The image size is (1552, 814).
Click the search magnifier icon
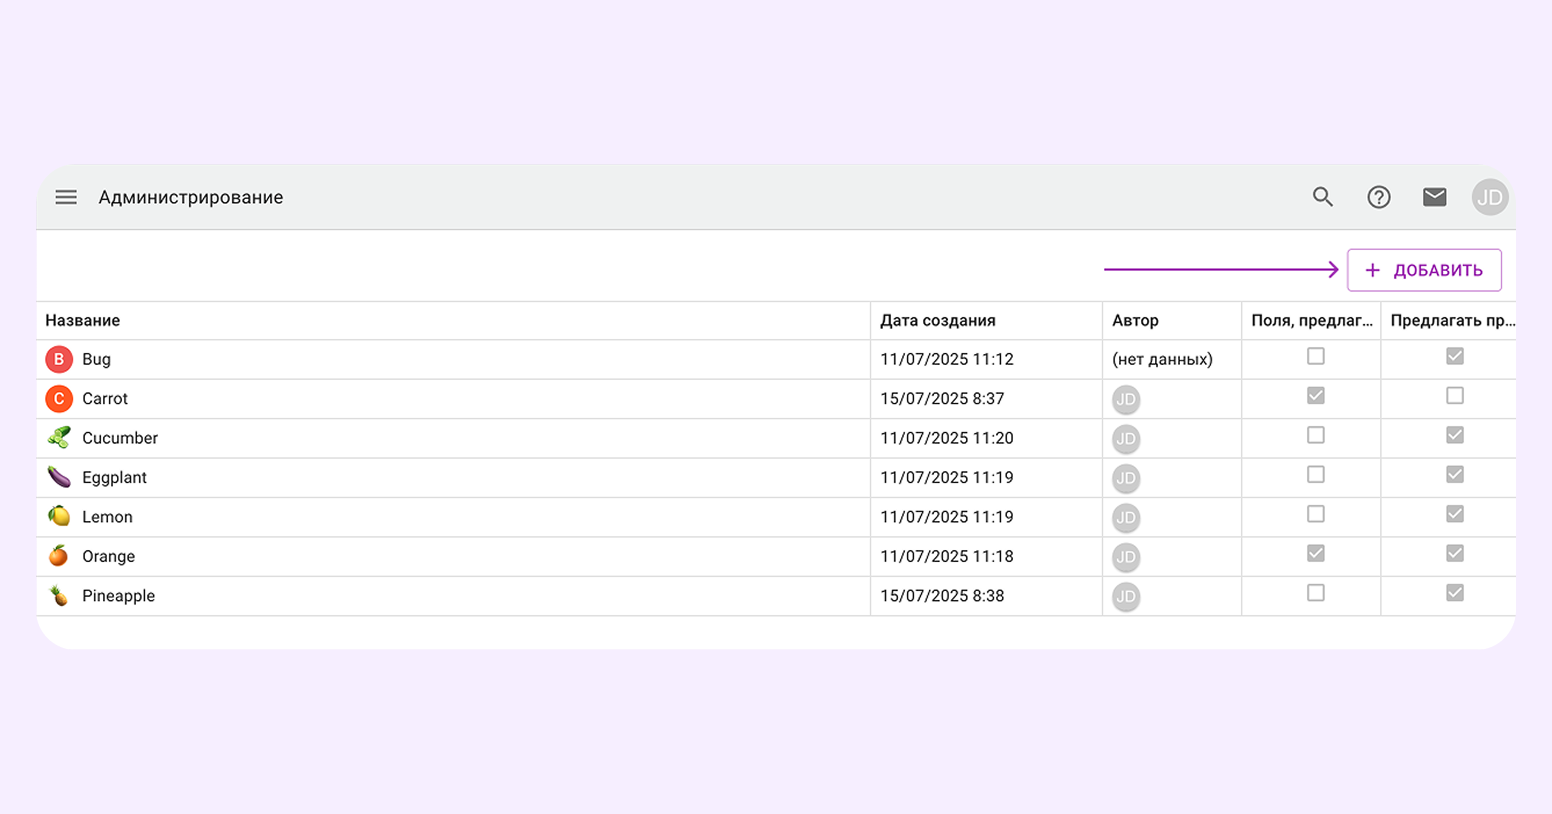tap(1323, 197)
